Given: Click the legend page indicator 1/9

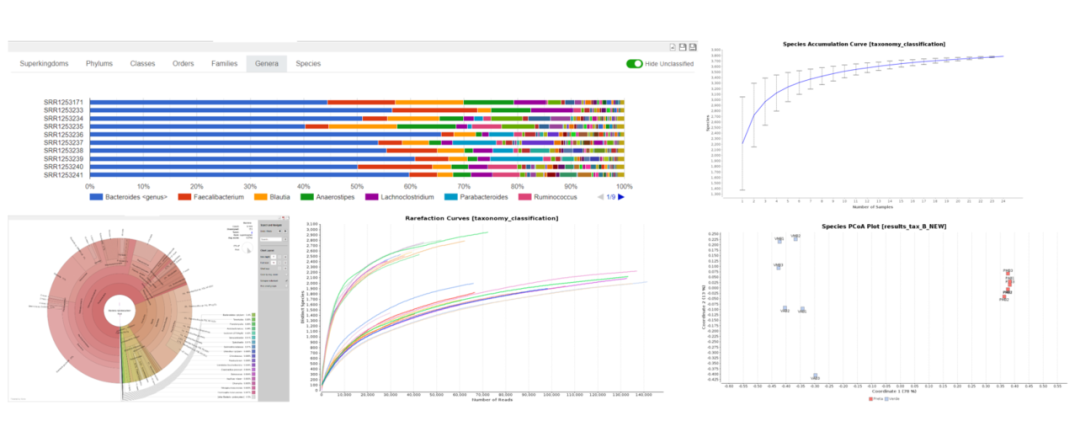Looking at the screenshot, I should click(611, 197).
